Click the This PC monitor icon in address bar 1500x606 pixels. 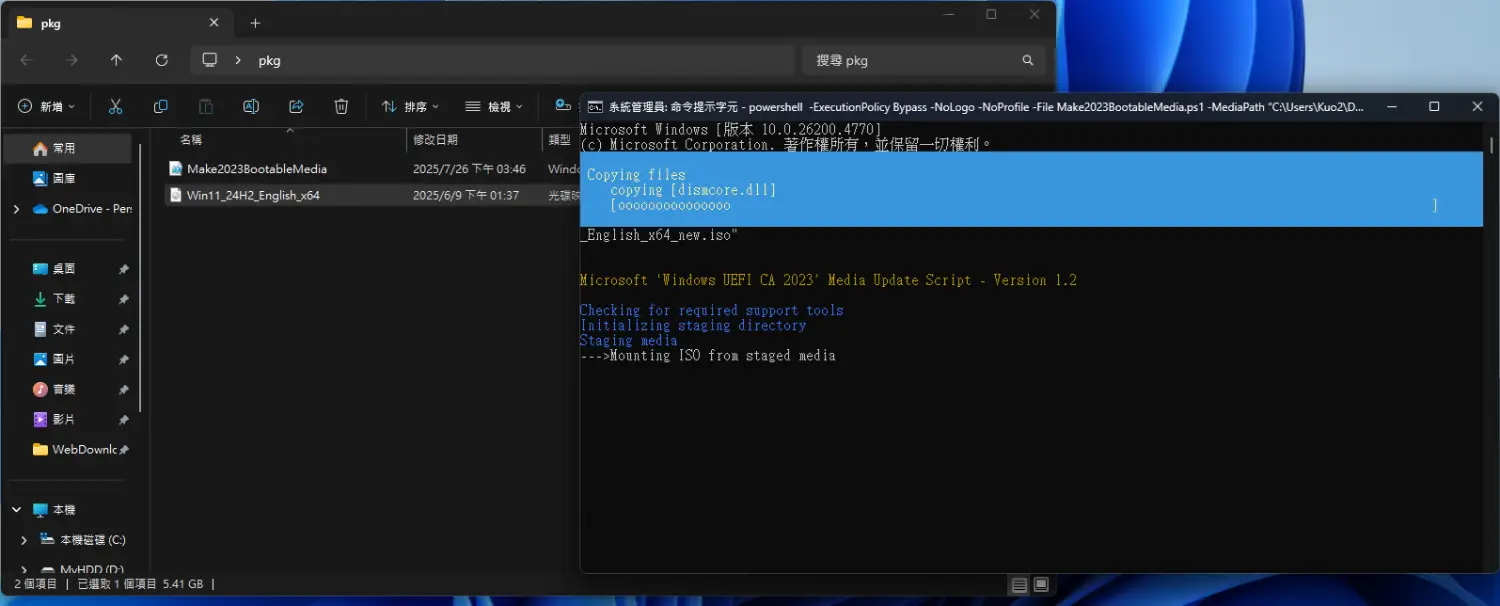(209, 60)
